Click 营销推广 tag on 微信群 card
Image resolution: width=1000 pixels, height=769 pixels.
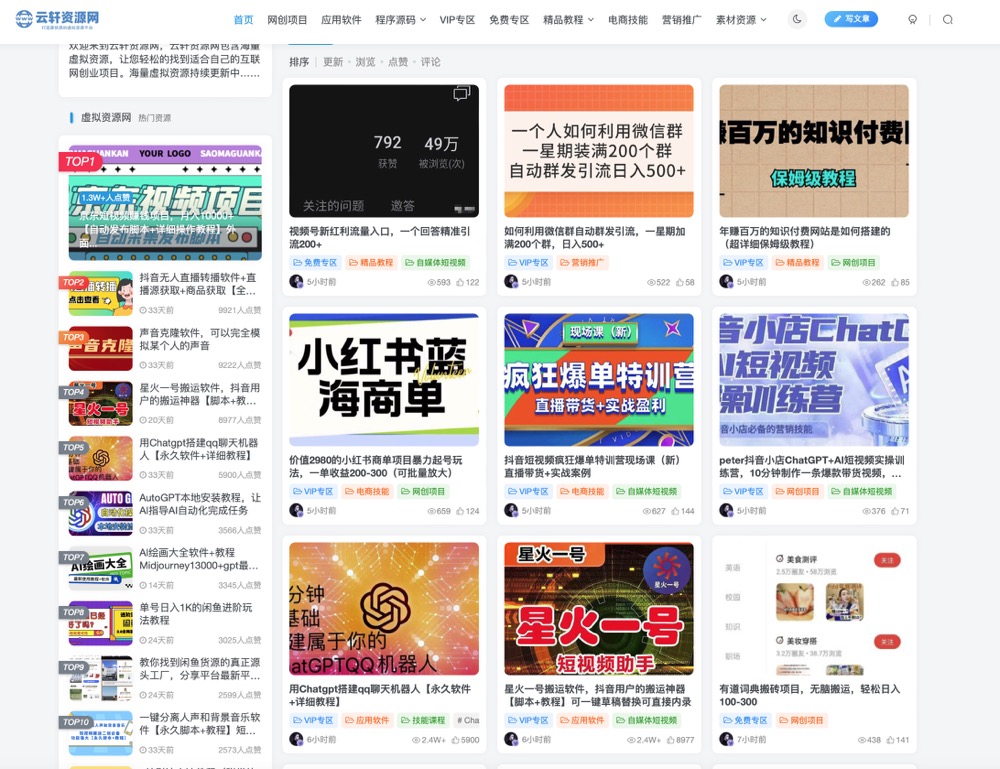coord(582,263)
